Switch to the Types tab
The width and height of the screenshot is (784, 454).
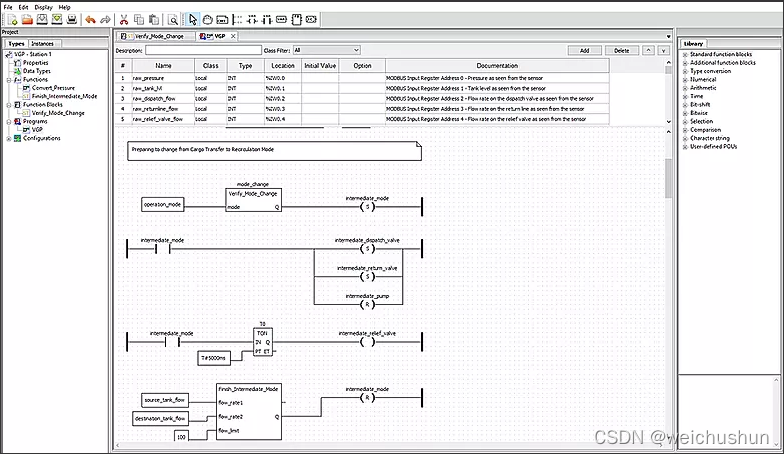coord(16,44)
